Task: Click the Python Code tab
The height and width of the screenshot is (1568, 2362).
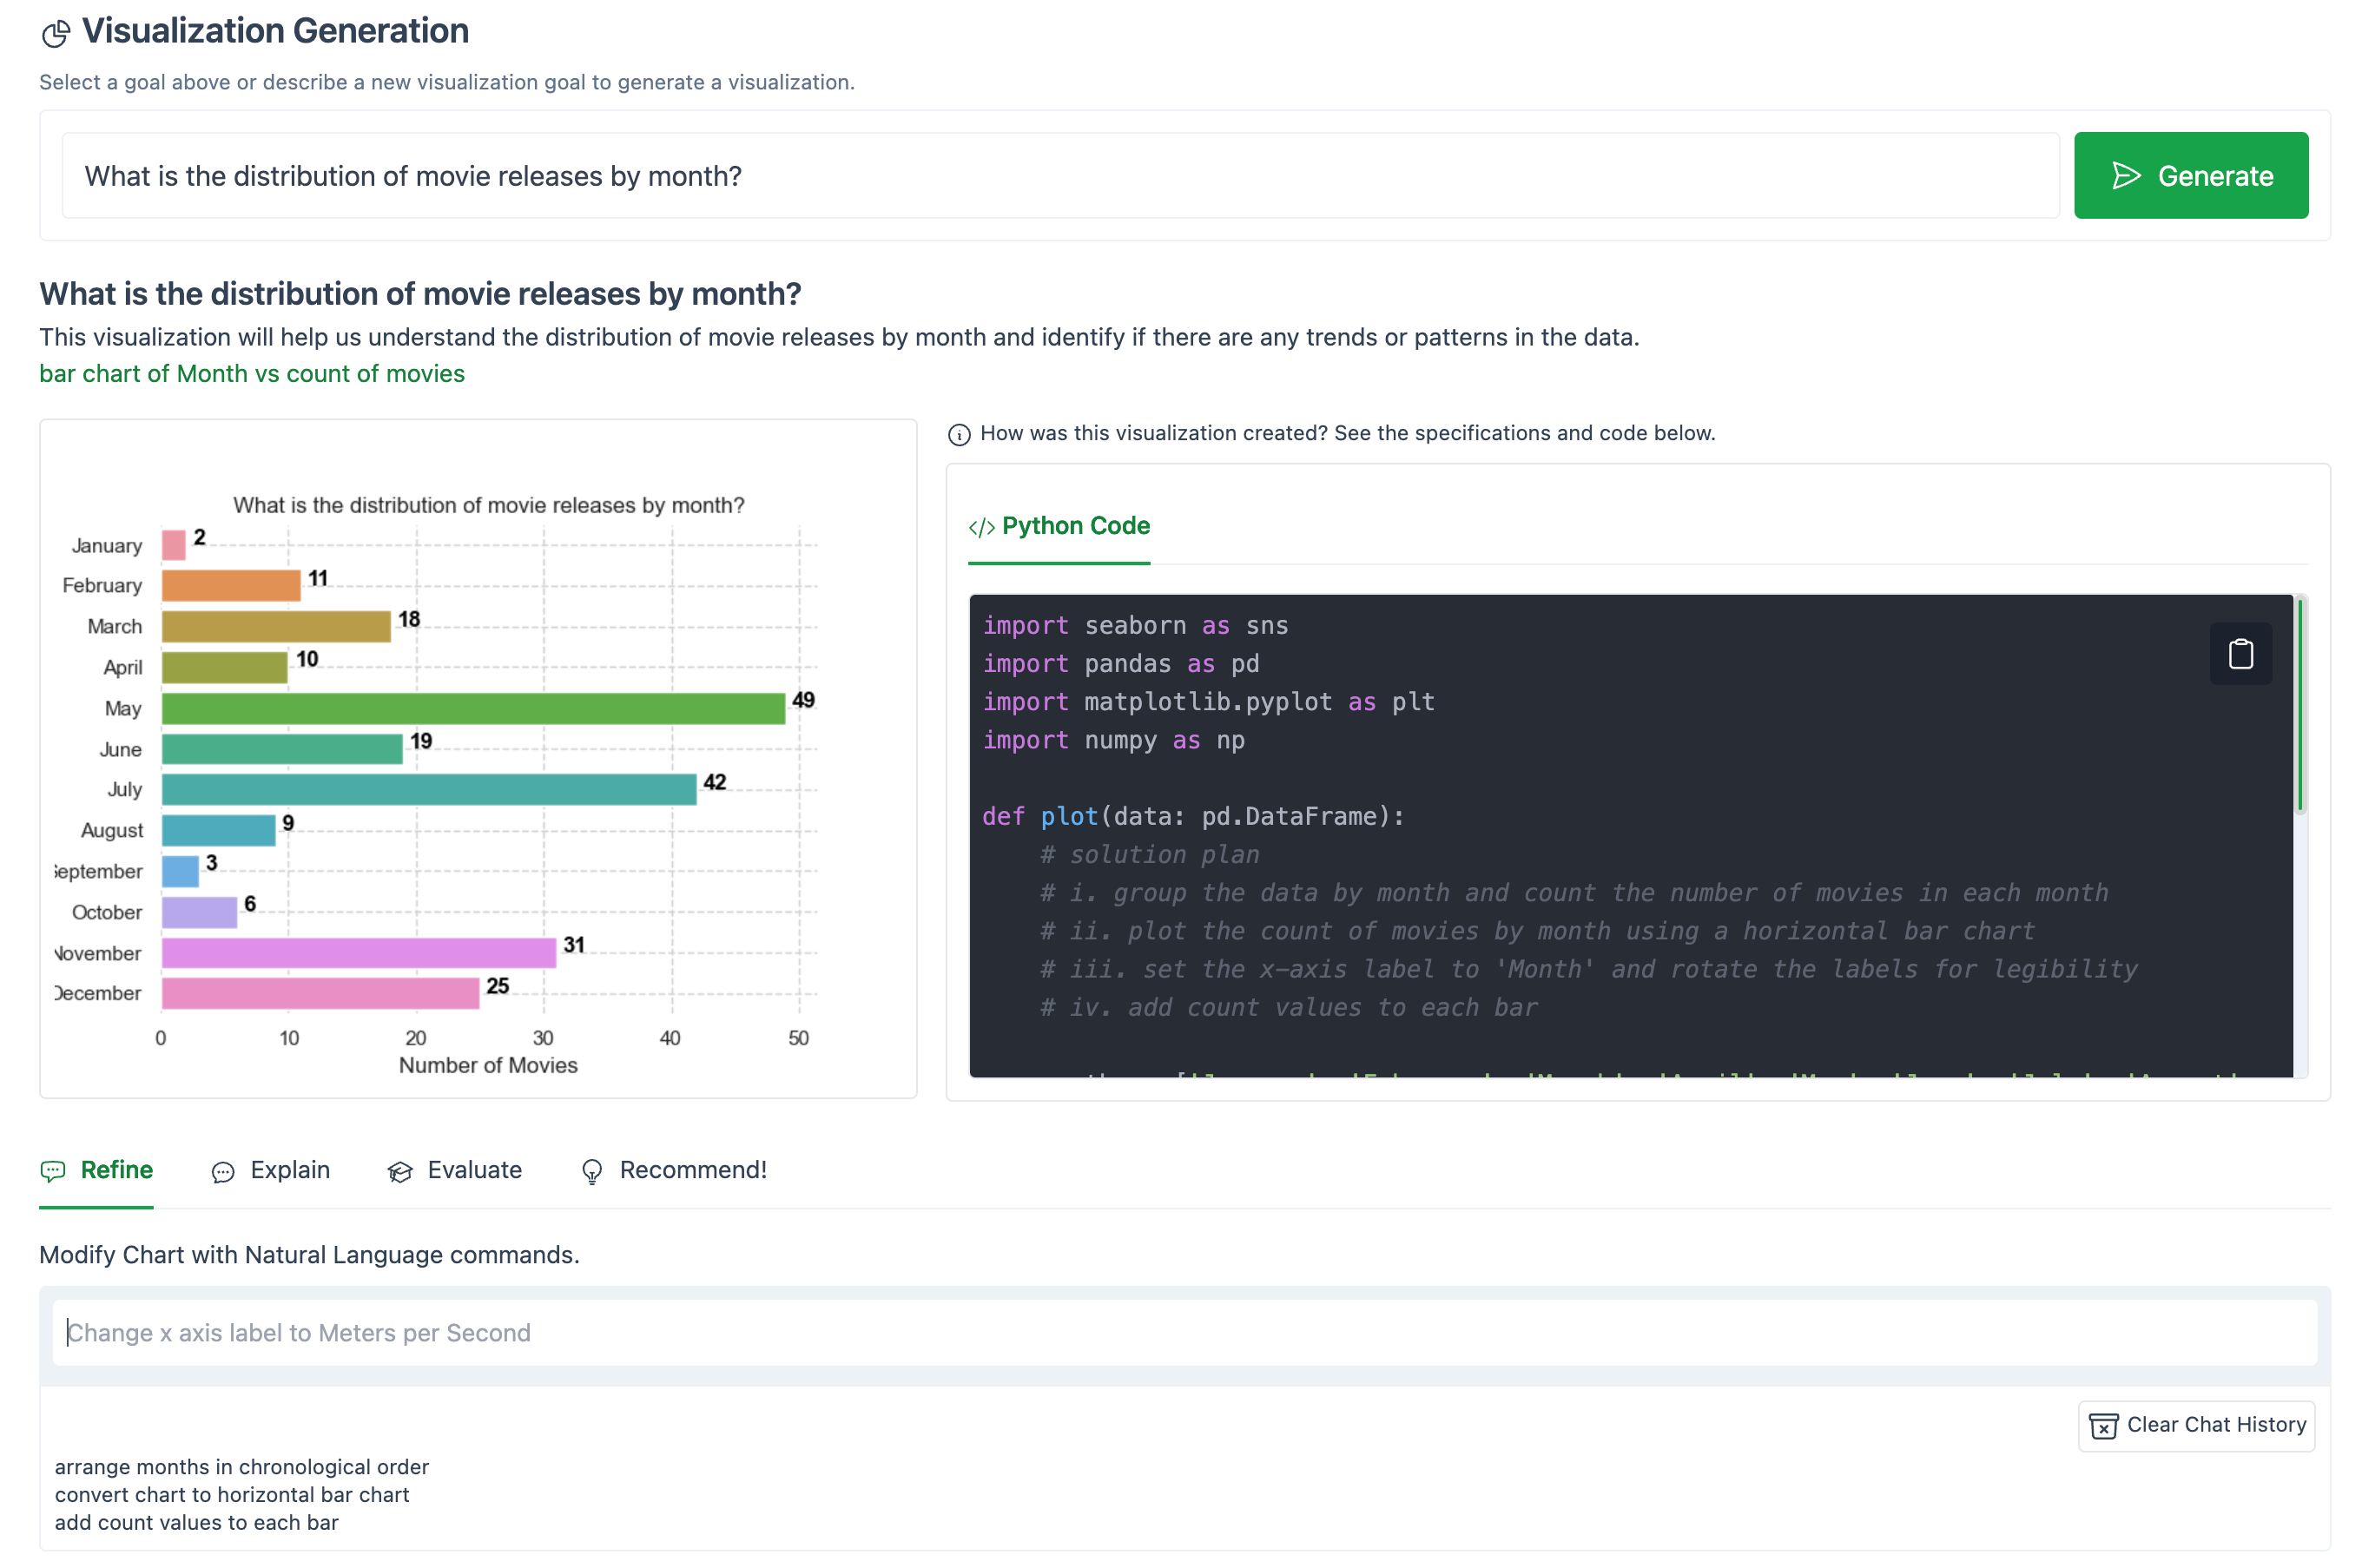Action: point(1075,526)
